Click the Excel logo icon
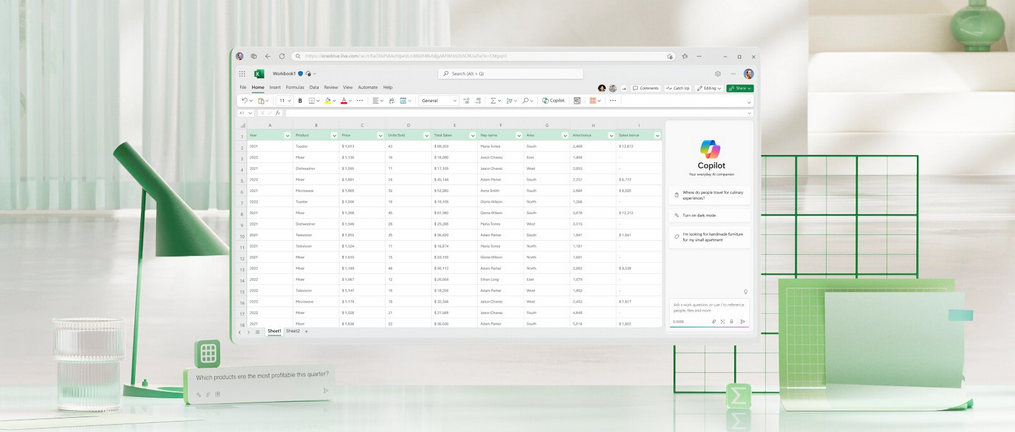1015x432 pixels. pos(259,74)
